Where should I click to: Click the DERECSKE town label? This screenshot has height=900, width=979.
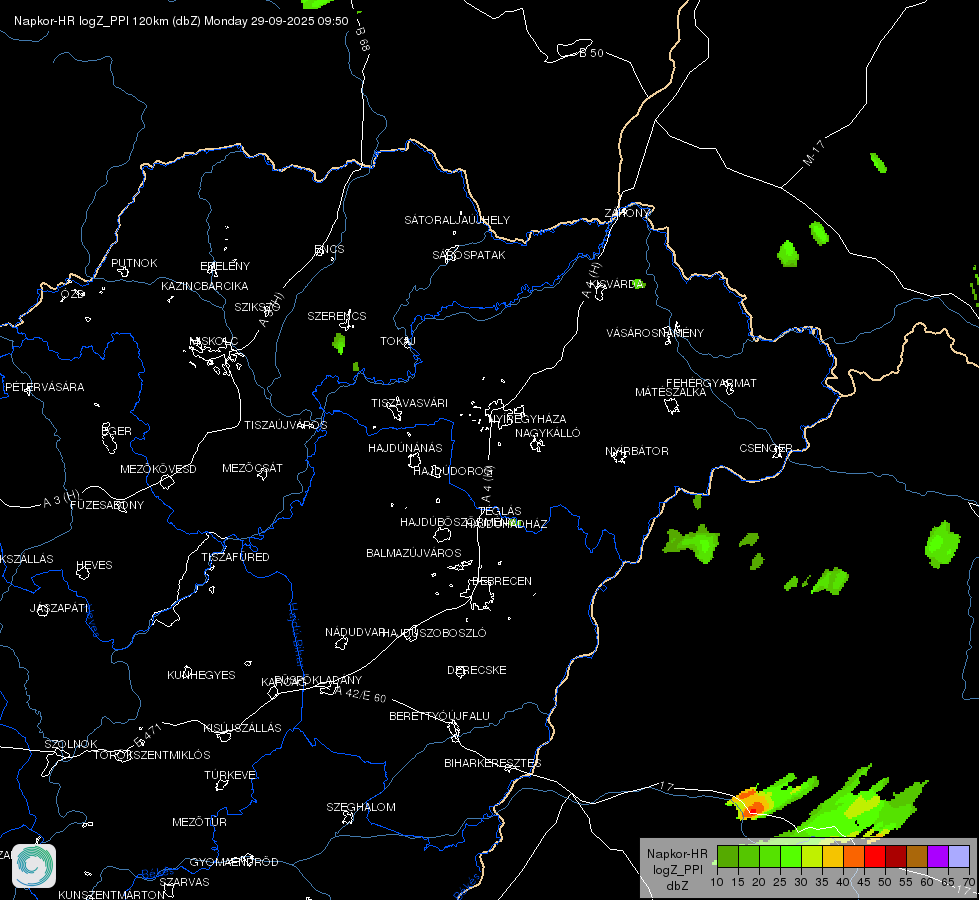pos(476,670)
